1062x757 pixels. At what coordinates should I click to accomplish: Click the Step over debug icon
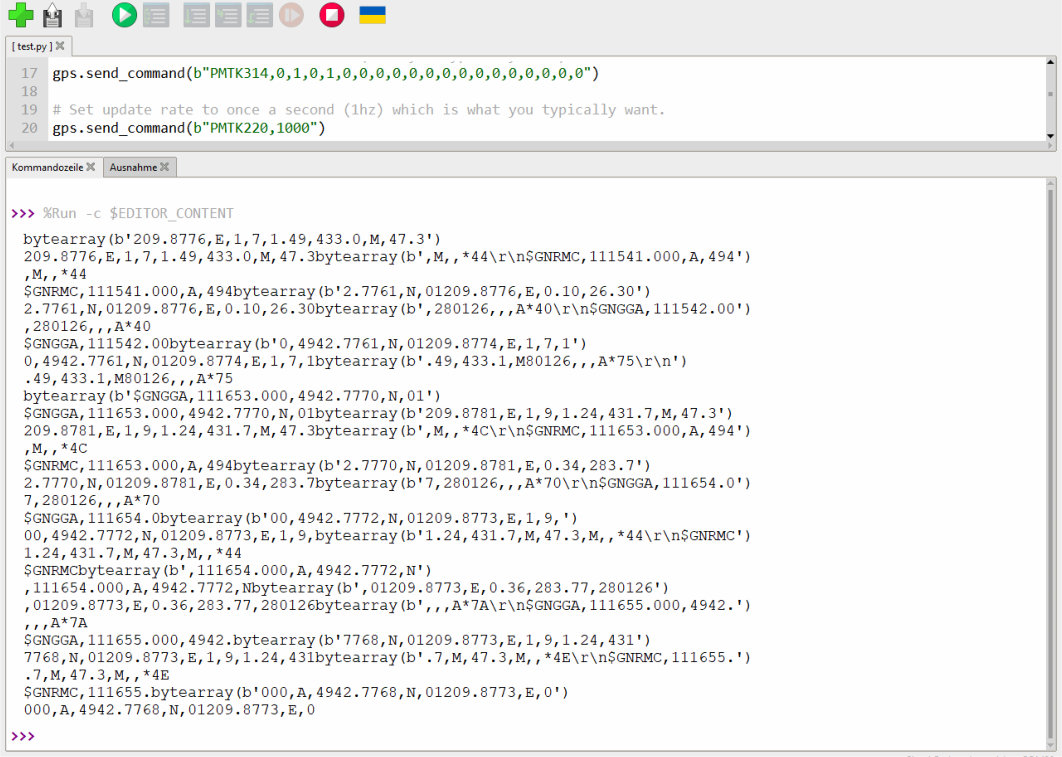point(196,15)
